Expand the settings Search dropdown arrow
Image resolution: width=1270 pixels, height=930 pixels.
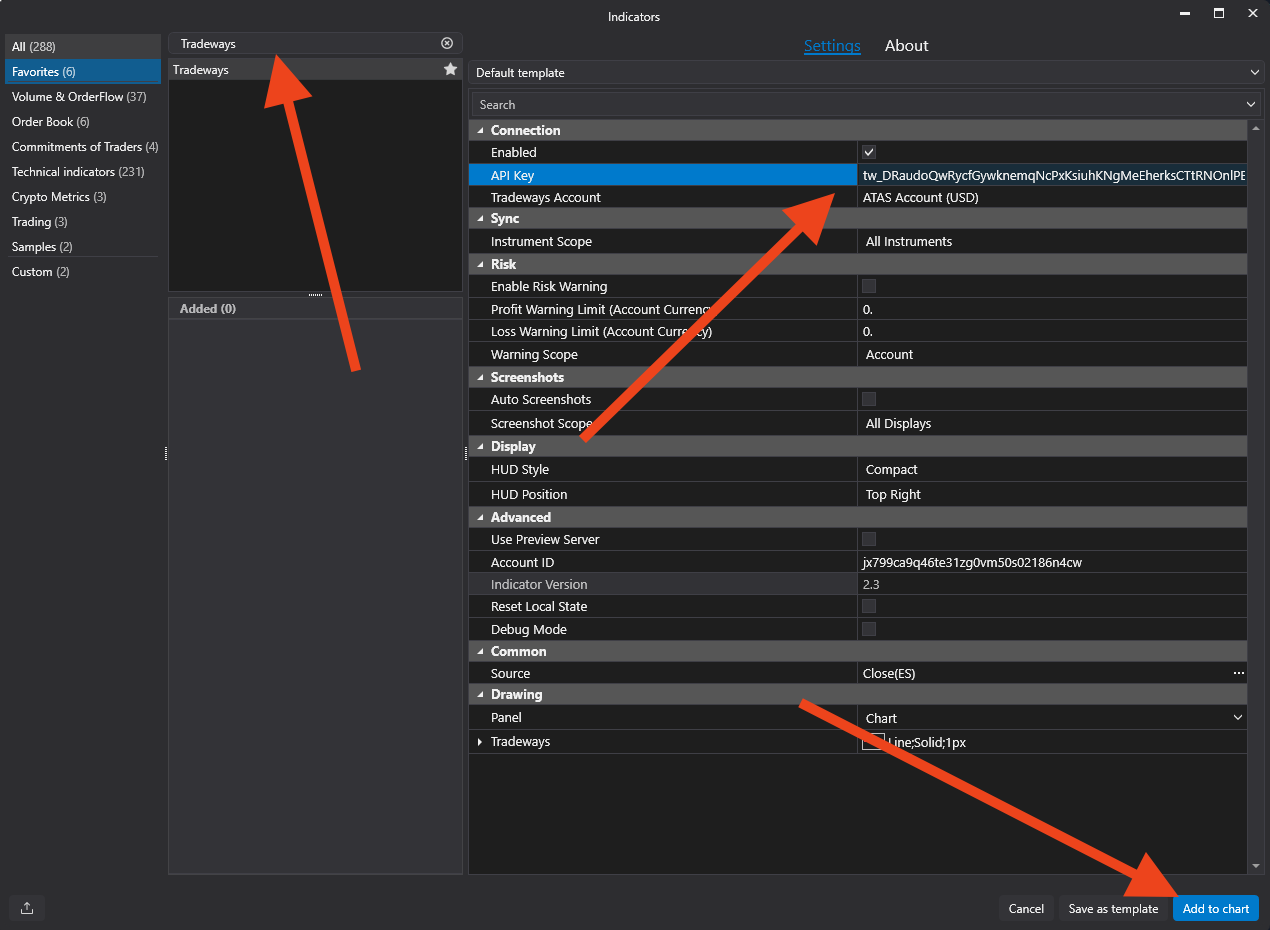click(x=1251, y=104)
